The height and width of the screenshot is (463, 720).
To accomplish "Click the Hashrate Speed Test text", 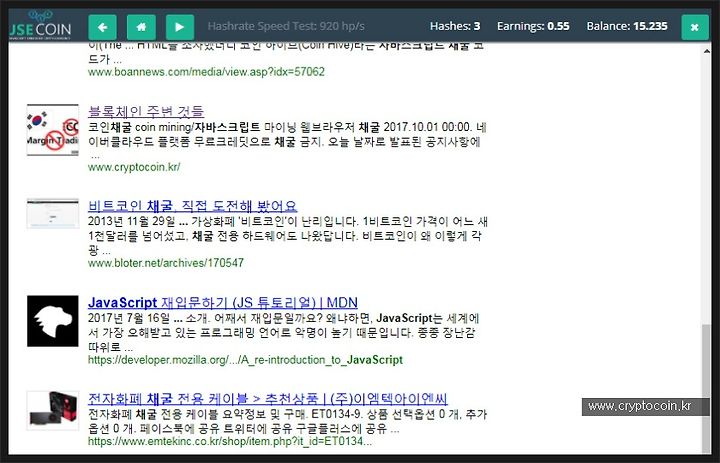I will [286, 26].
